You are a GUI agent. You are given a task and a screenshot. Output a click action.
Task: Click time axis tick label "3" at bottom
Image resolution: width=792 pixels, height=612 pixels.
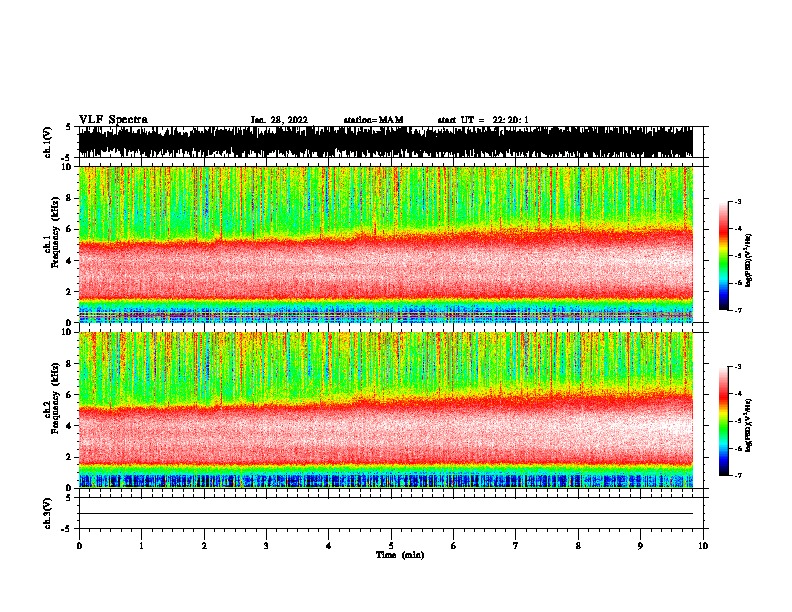coord(266,546)
